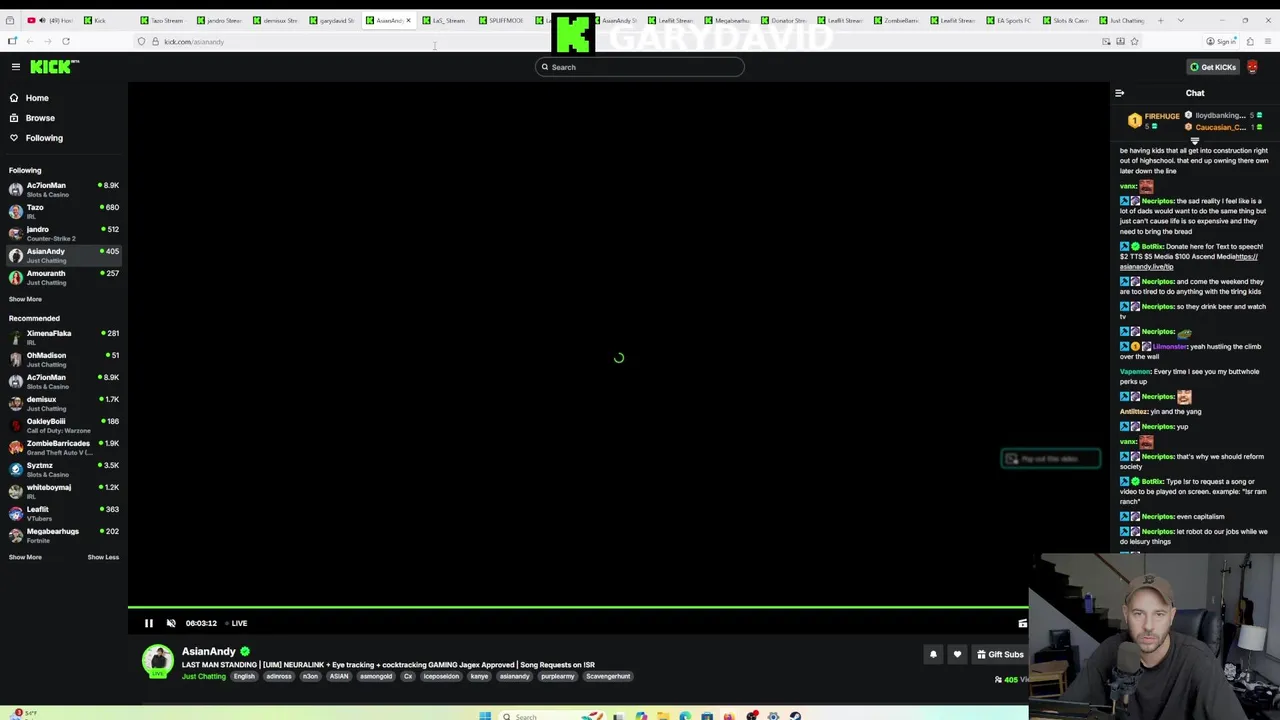Viewport: 1280px width, 720px height.
Task: Click Gift Subs button
Action: 1000,655
